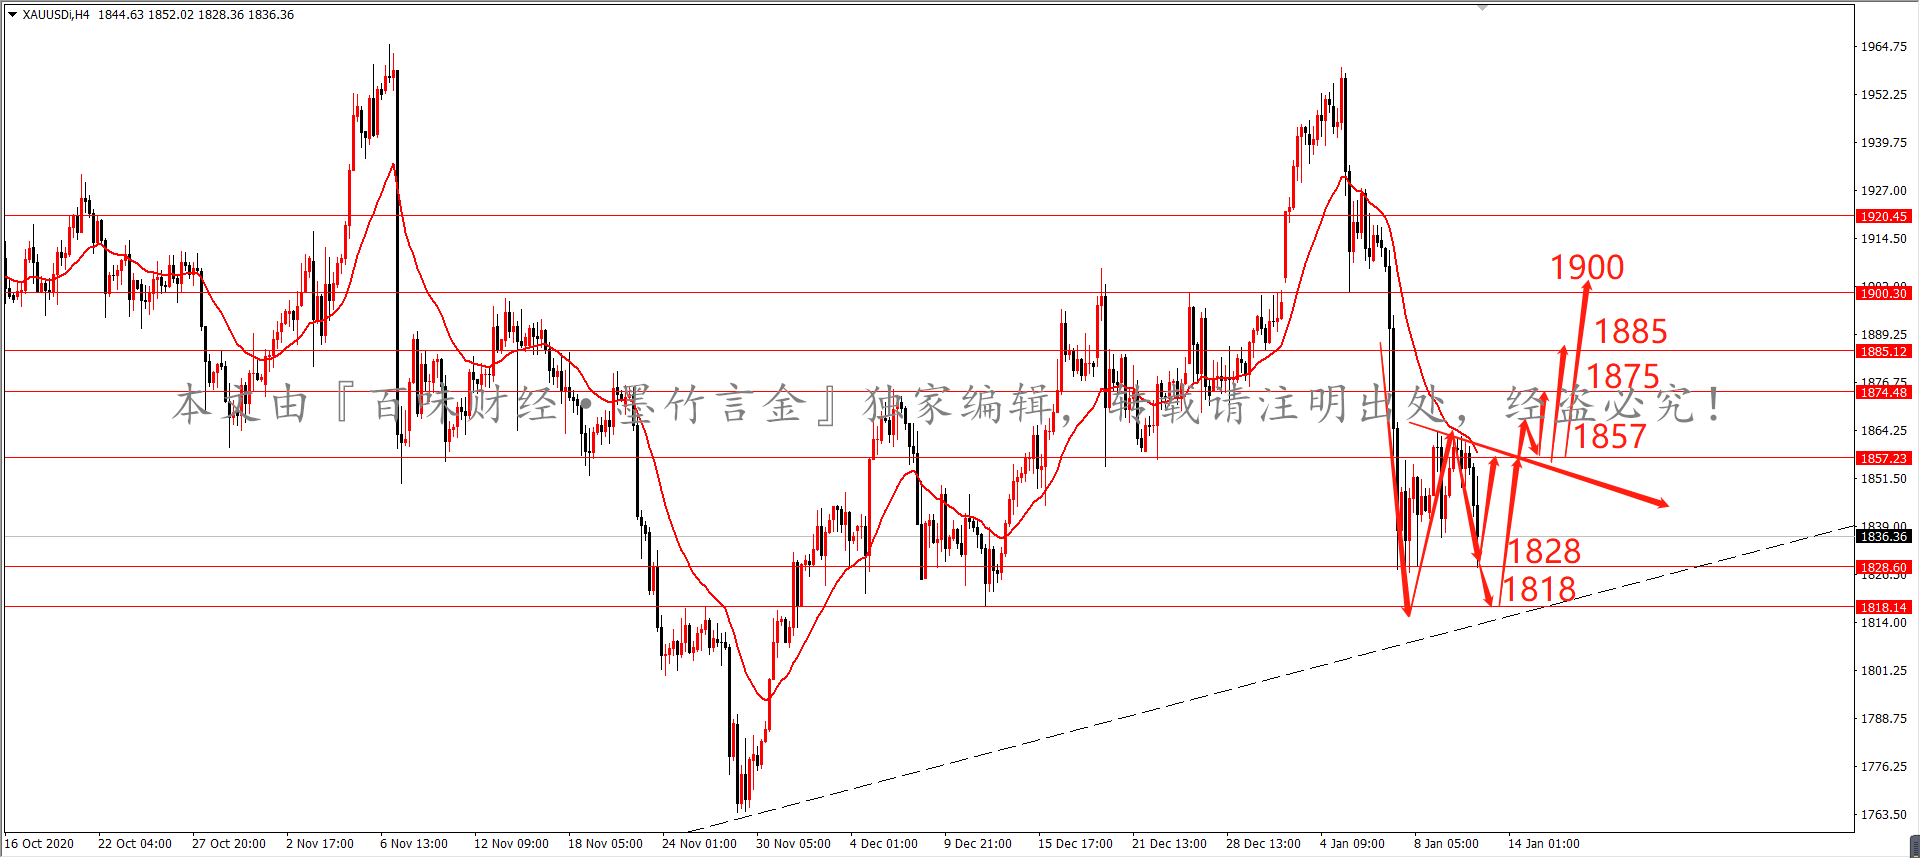Click the 1914.50 price axis label
The image size is (1920, 858).
tap(1883, 239)
